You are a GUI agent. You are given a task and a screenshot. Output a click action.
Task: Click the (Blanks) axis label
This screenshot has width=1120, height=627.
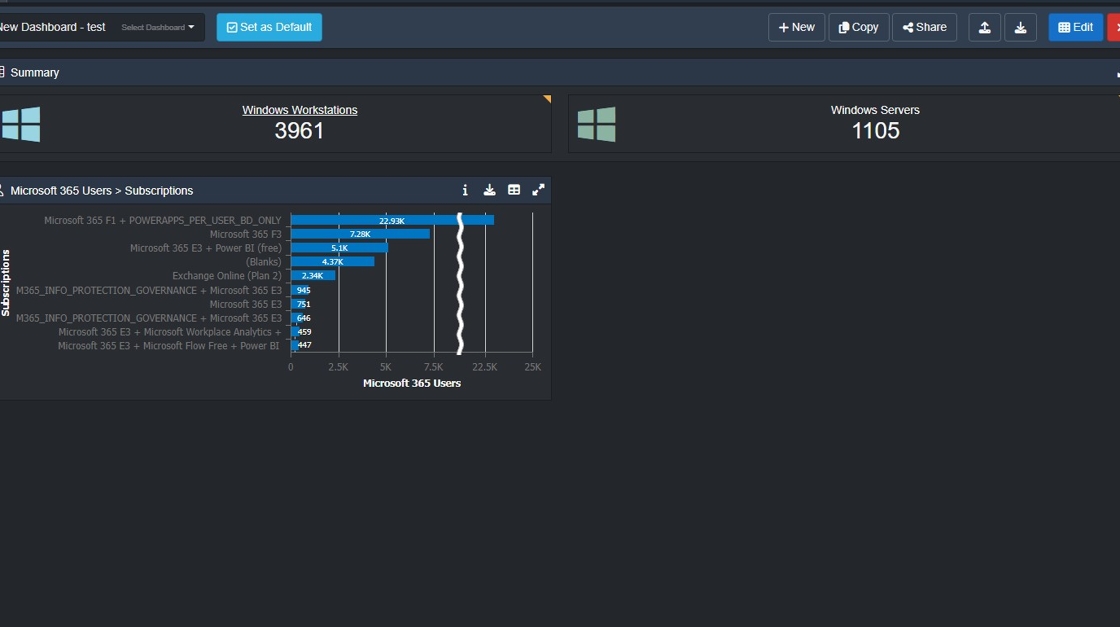coord(263,262)
